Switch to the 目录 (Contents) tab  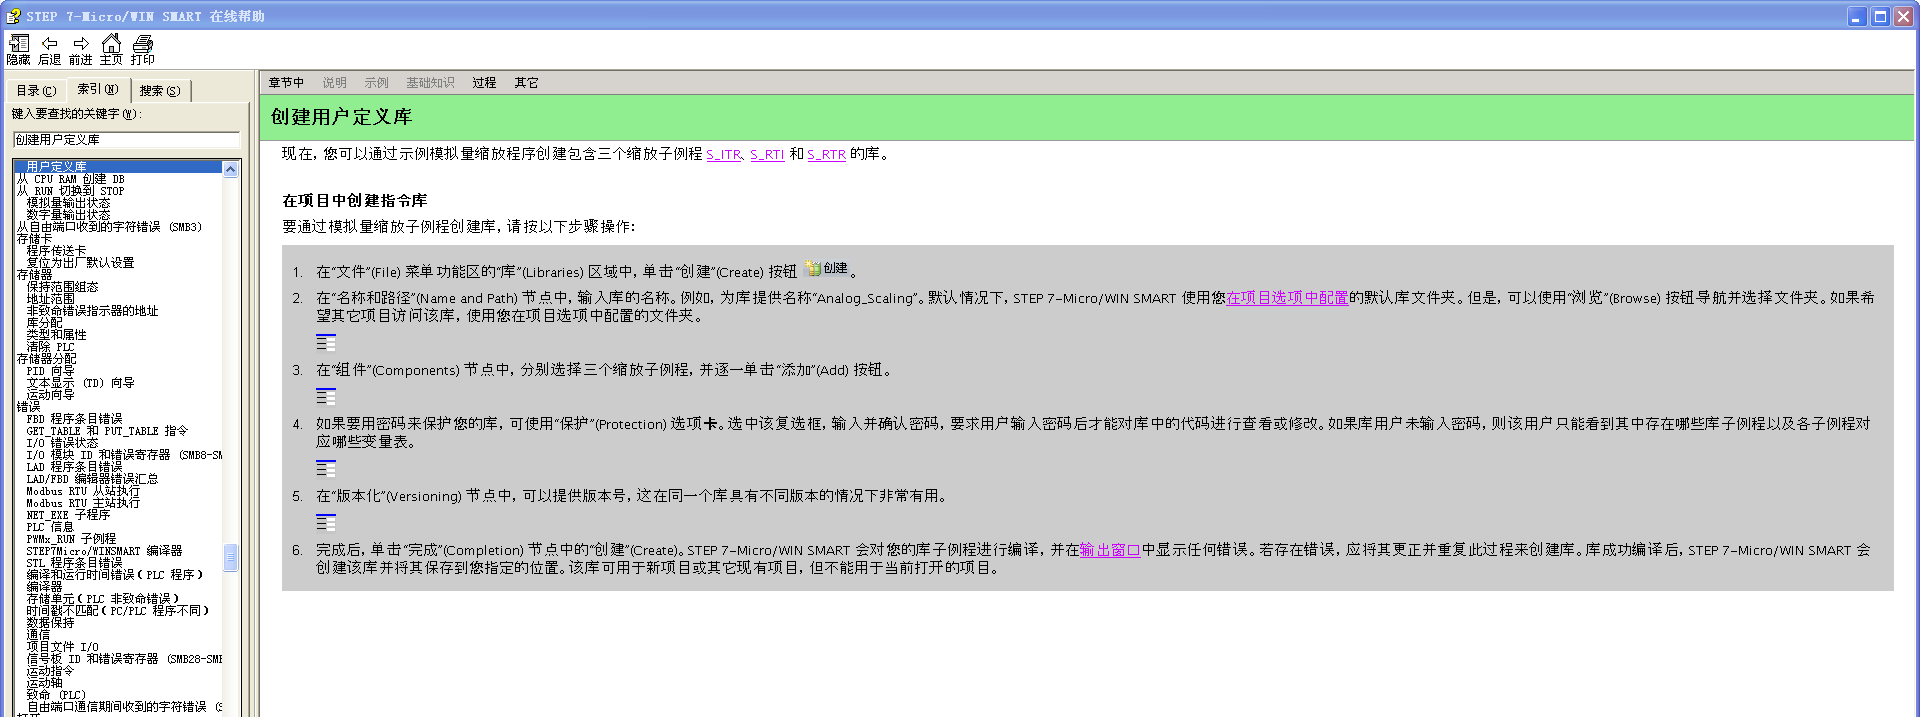[36, 91]
